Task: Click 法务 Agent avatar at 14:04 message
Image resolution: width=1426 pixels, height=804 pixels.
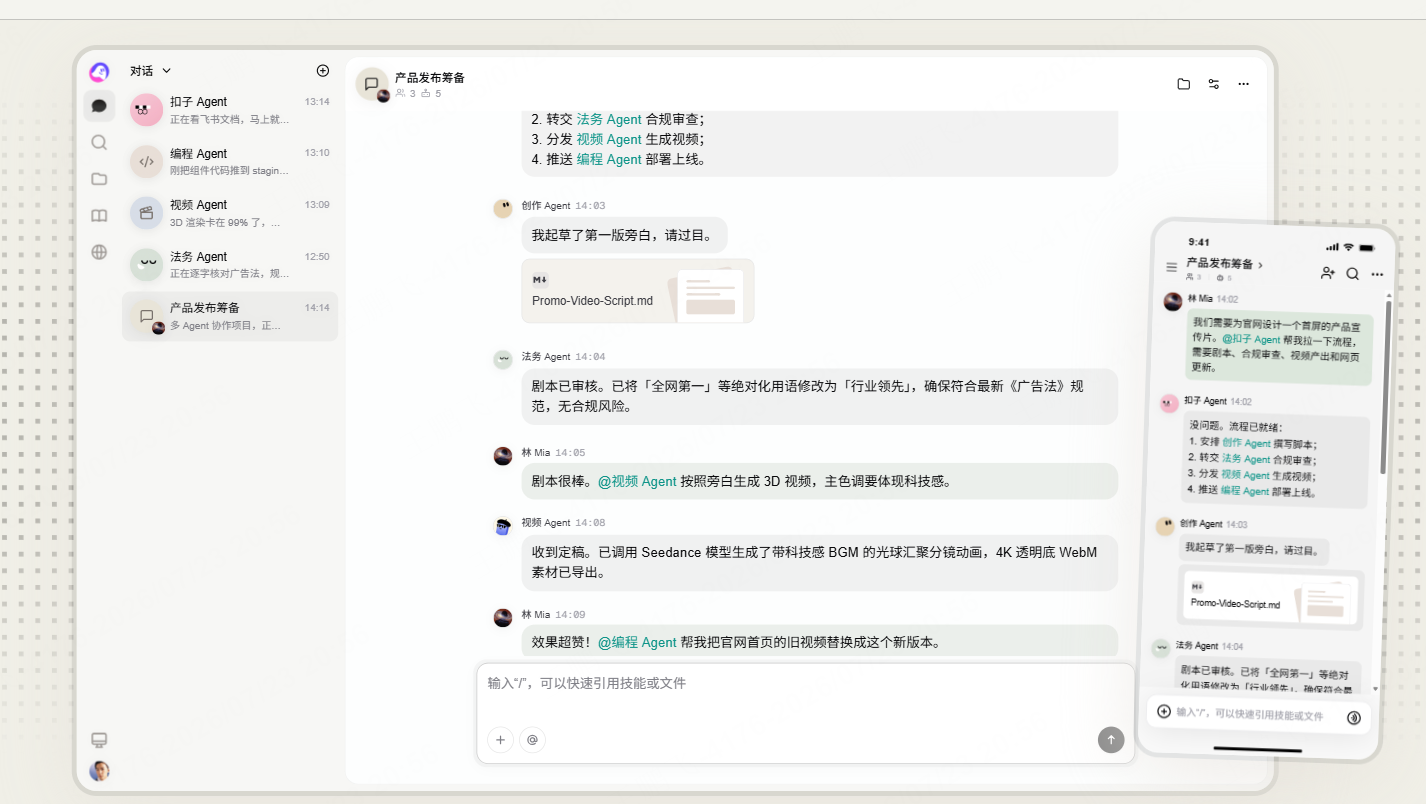Action: pyautogui.click(x=503, y=359)
